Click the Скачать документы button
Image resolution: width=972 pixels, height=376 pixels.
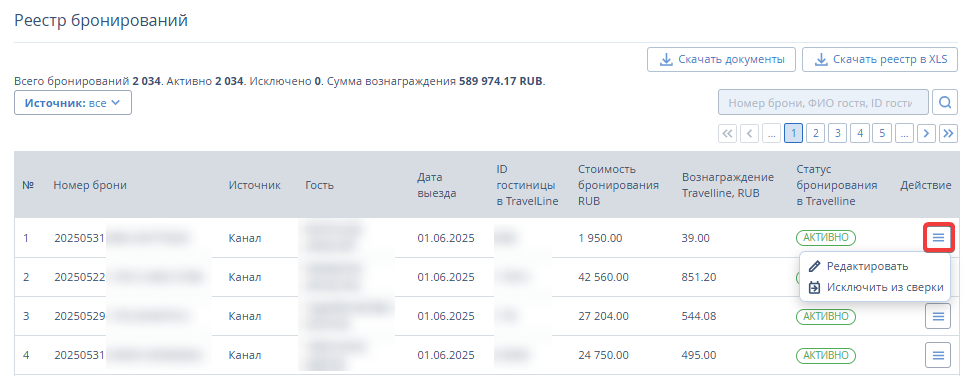click(722, 59)
